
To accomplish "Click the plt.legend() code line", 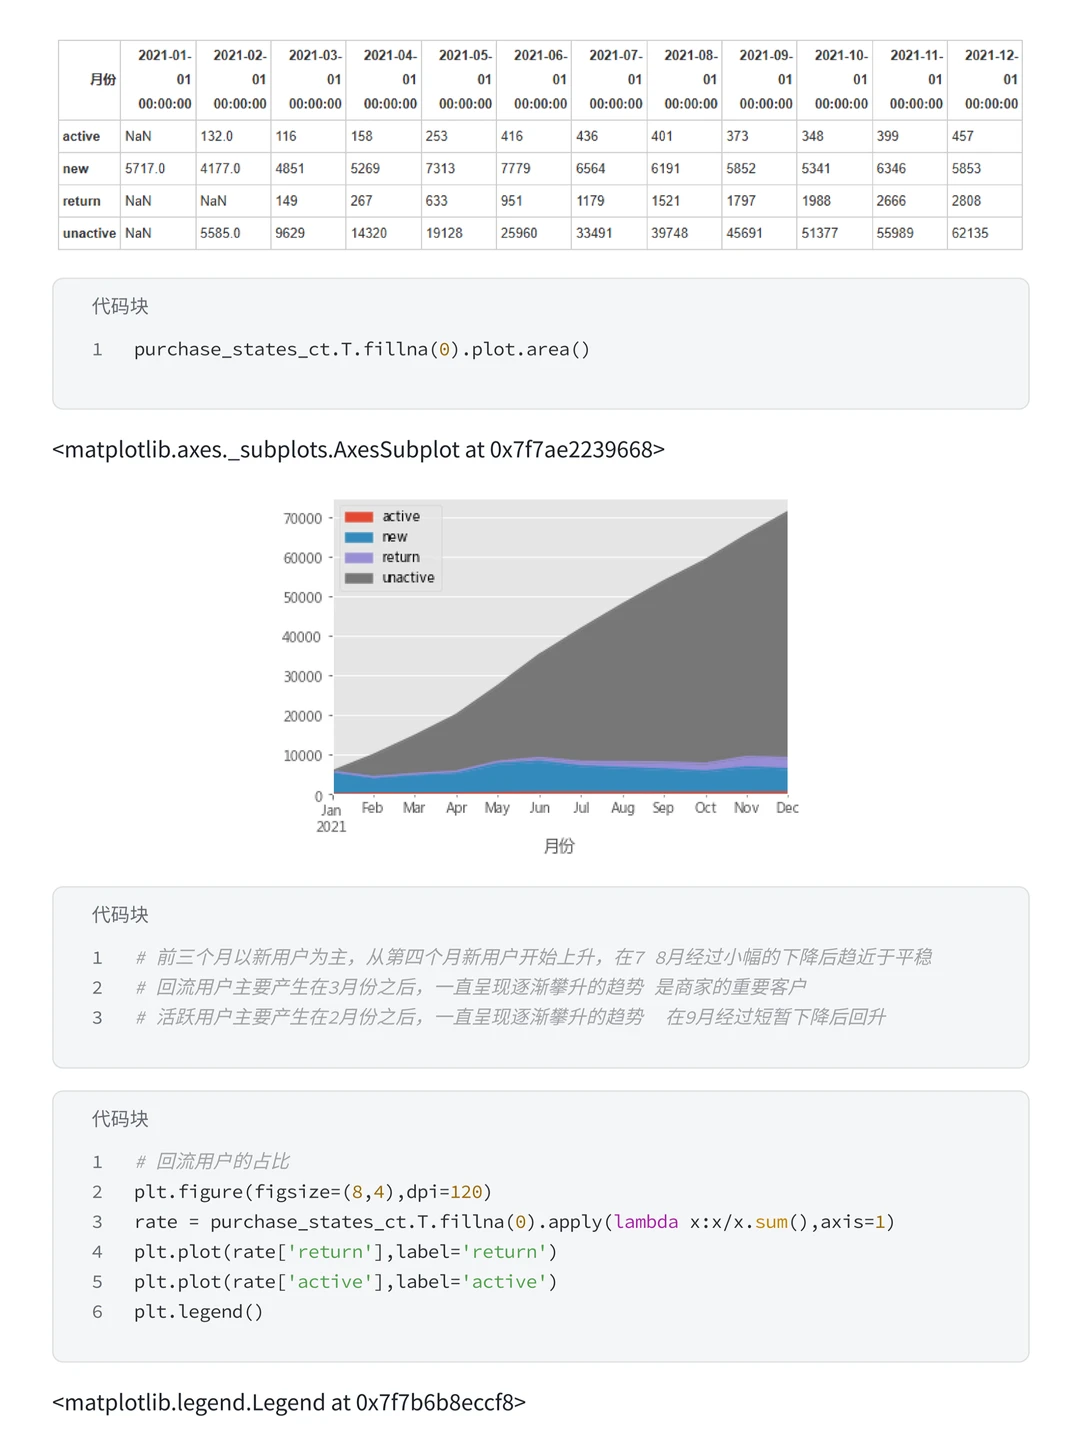I will [x=198, y=1311].
